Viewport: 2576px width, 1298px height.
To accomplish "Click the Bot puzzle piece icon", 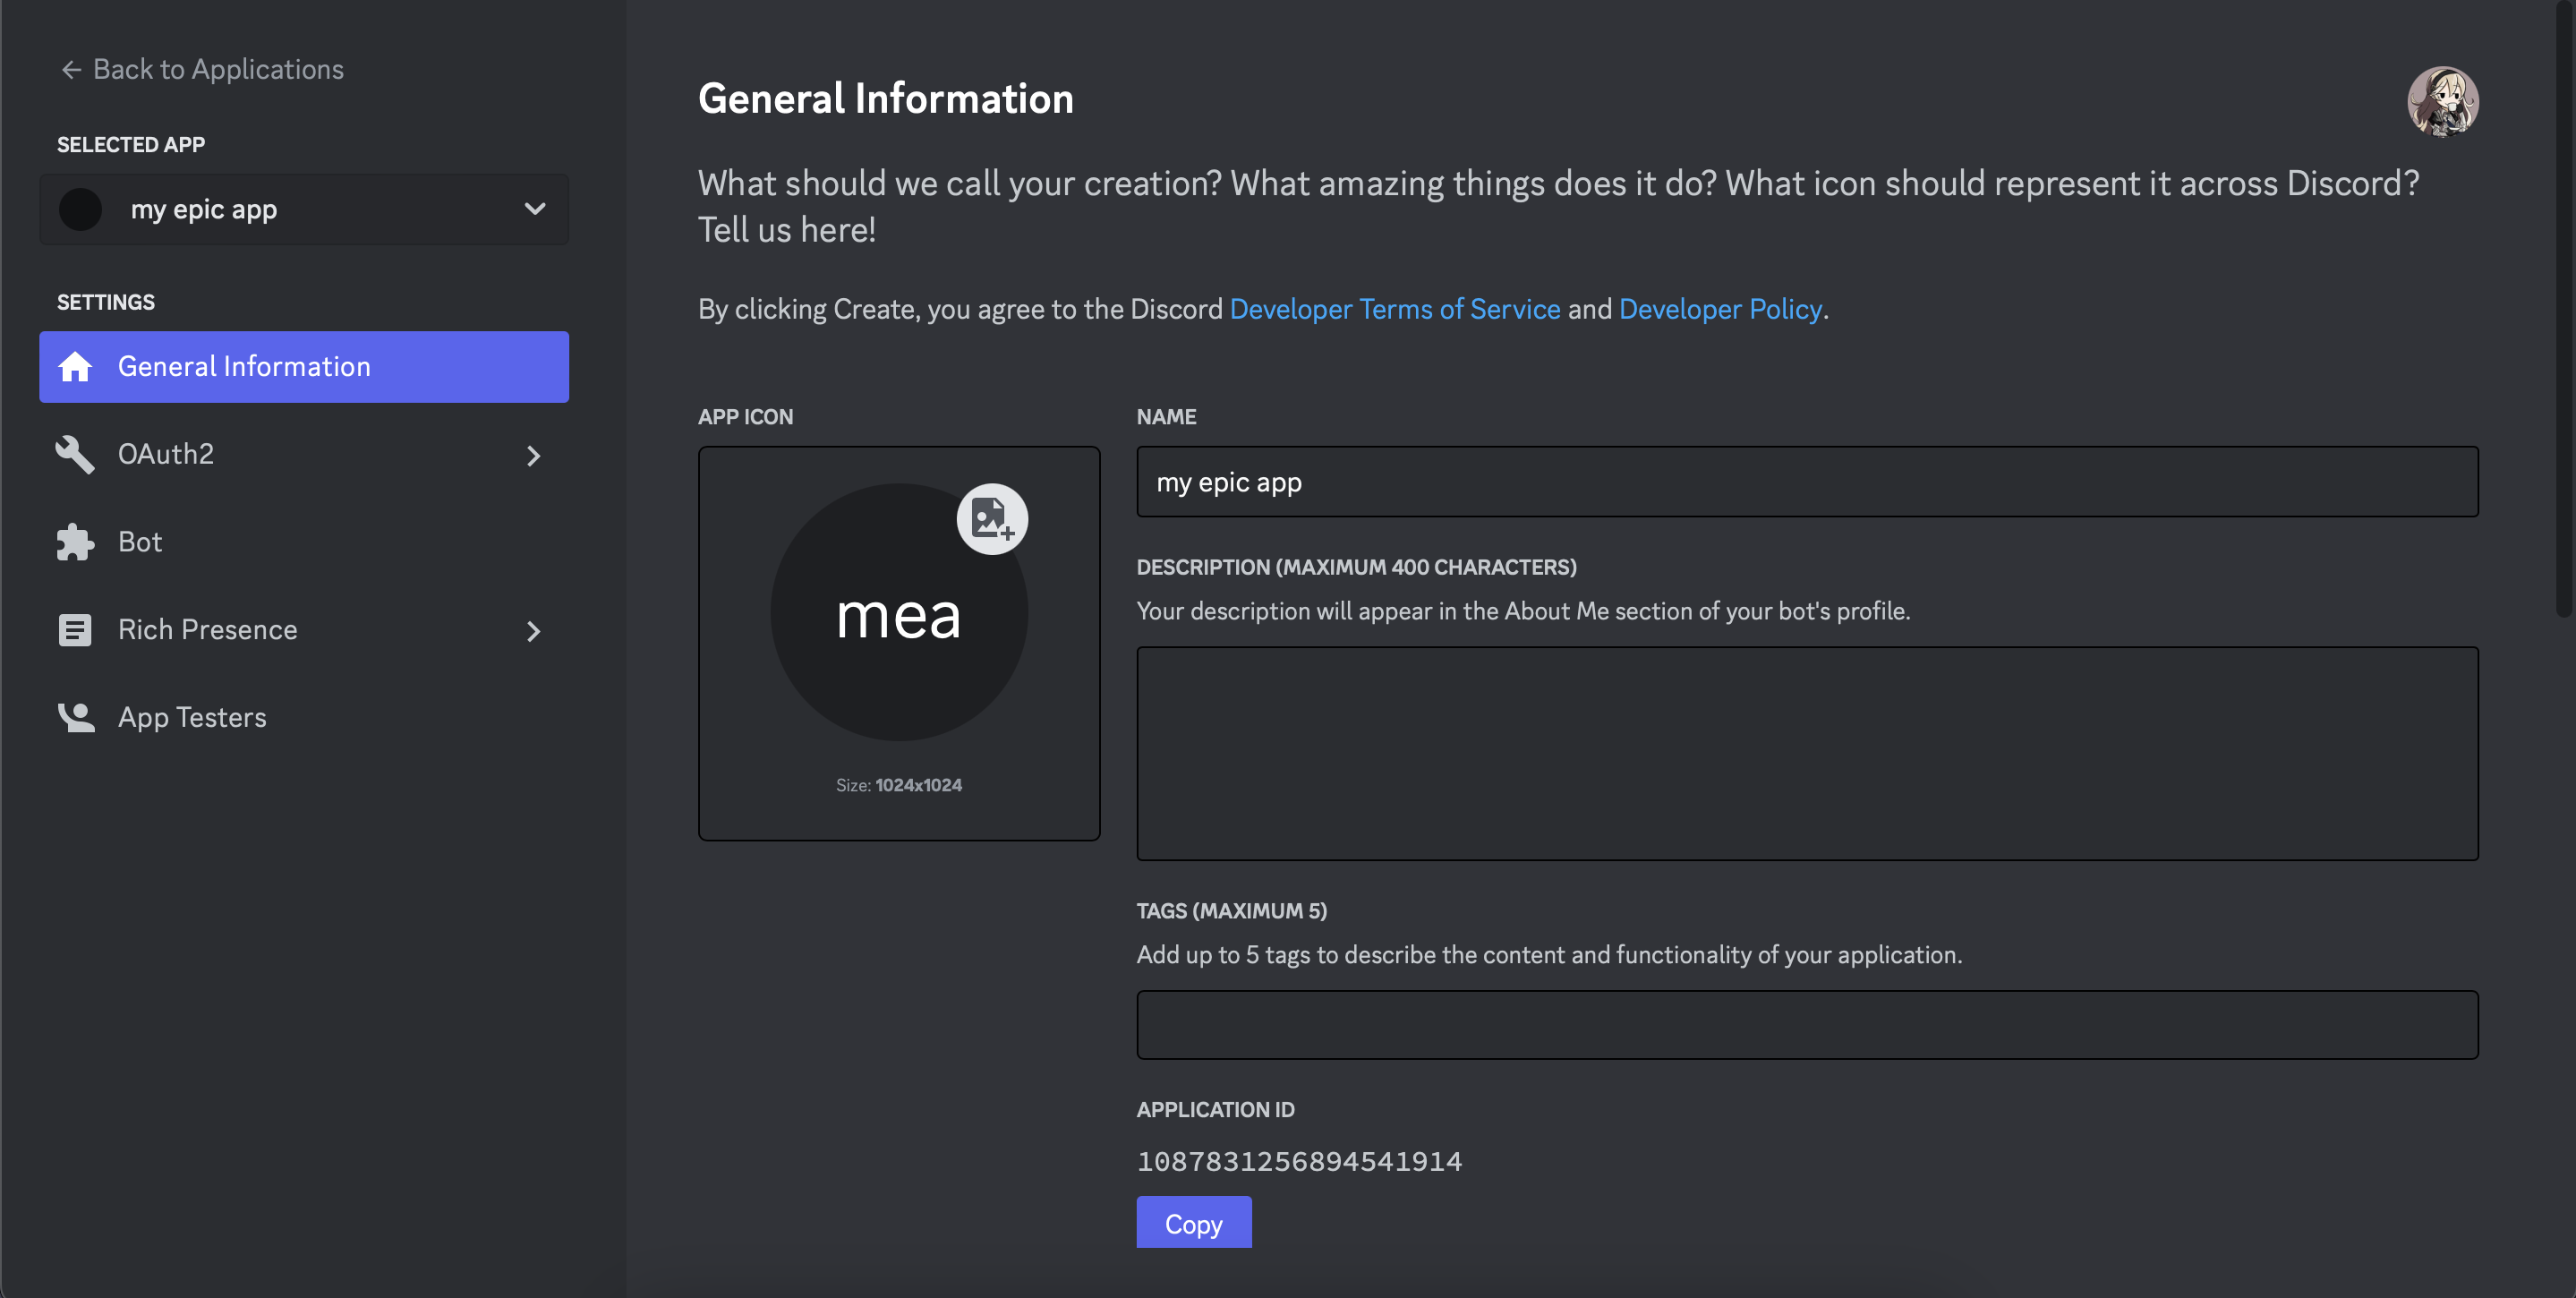I will [75, 542].
